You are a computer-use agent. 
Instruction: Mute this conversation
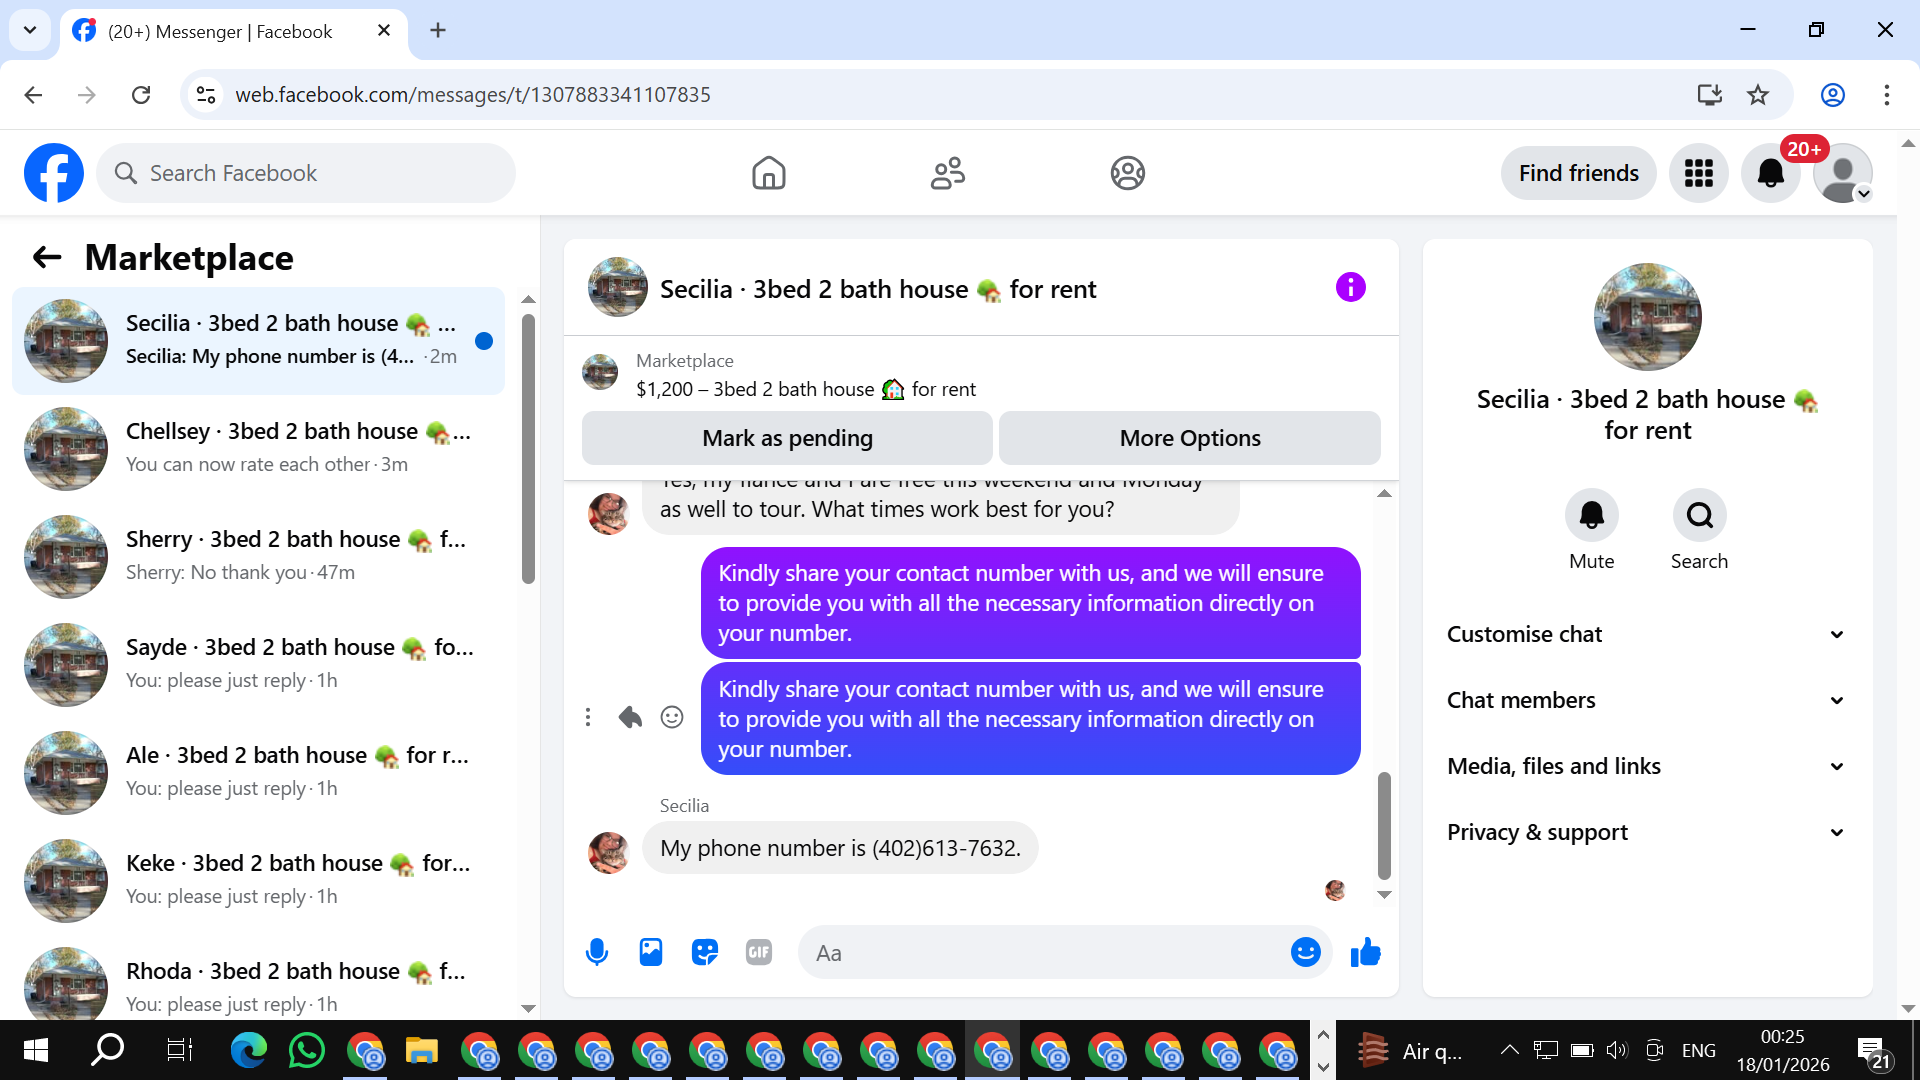point(1591,516)
